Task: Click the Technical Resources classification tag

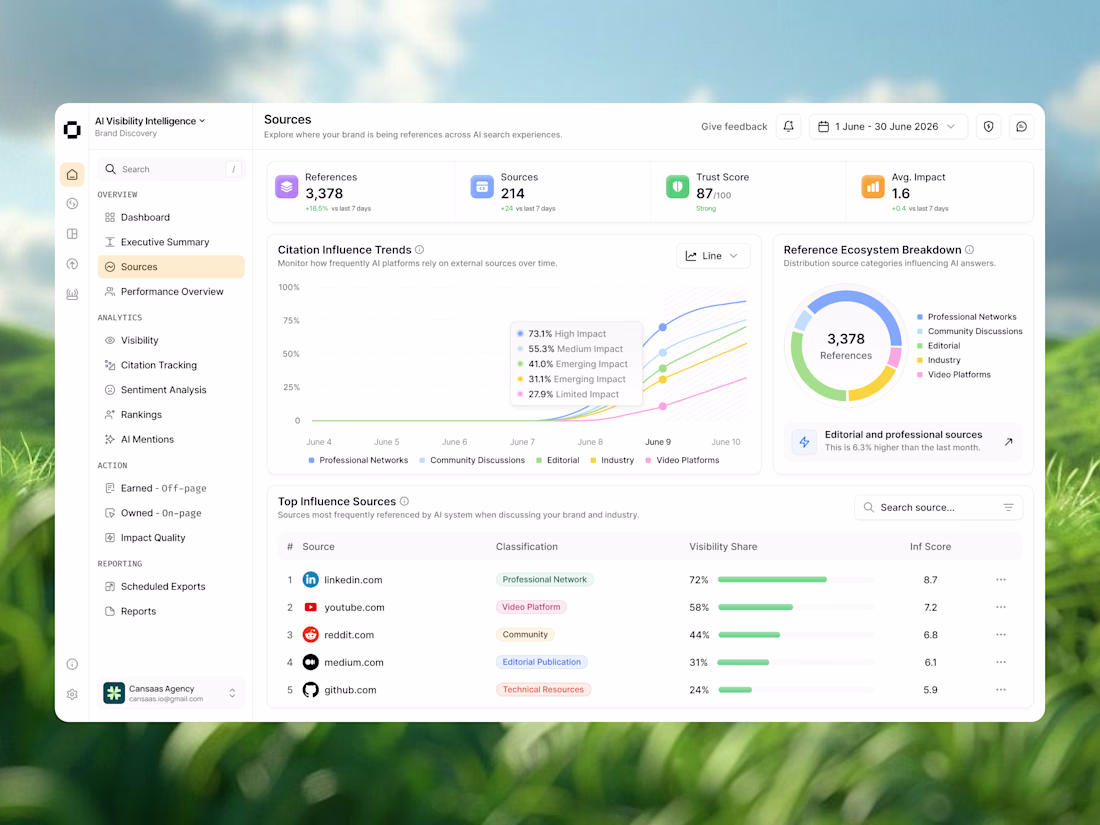Action: [543, 690]
